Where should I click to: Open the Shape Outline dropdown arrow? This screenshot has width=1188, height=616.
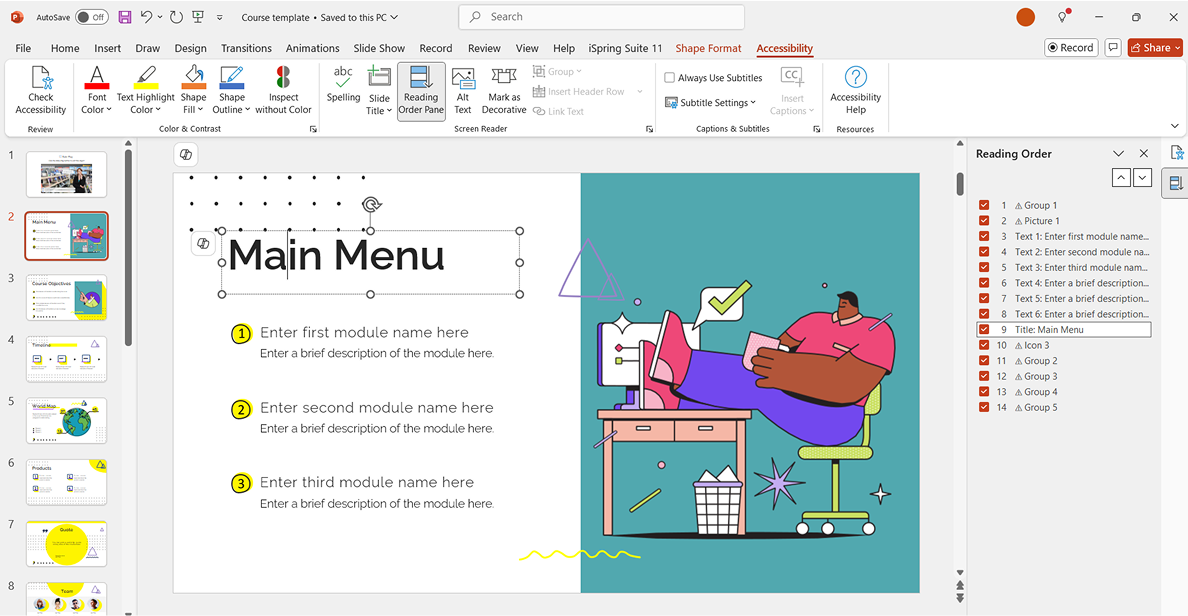(247, 110)
